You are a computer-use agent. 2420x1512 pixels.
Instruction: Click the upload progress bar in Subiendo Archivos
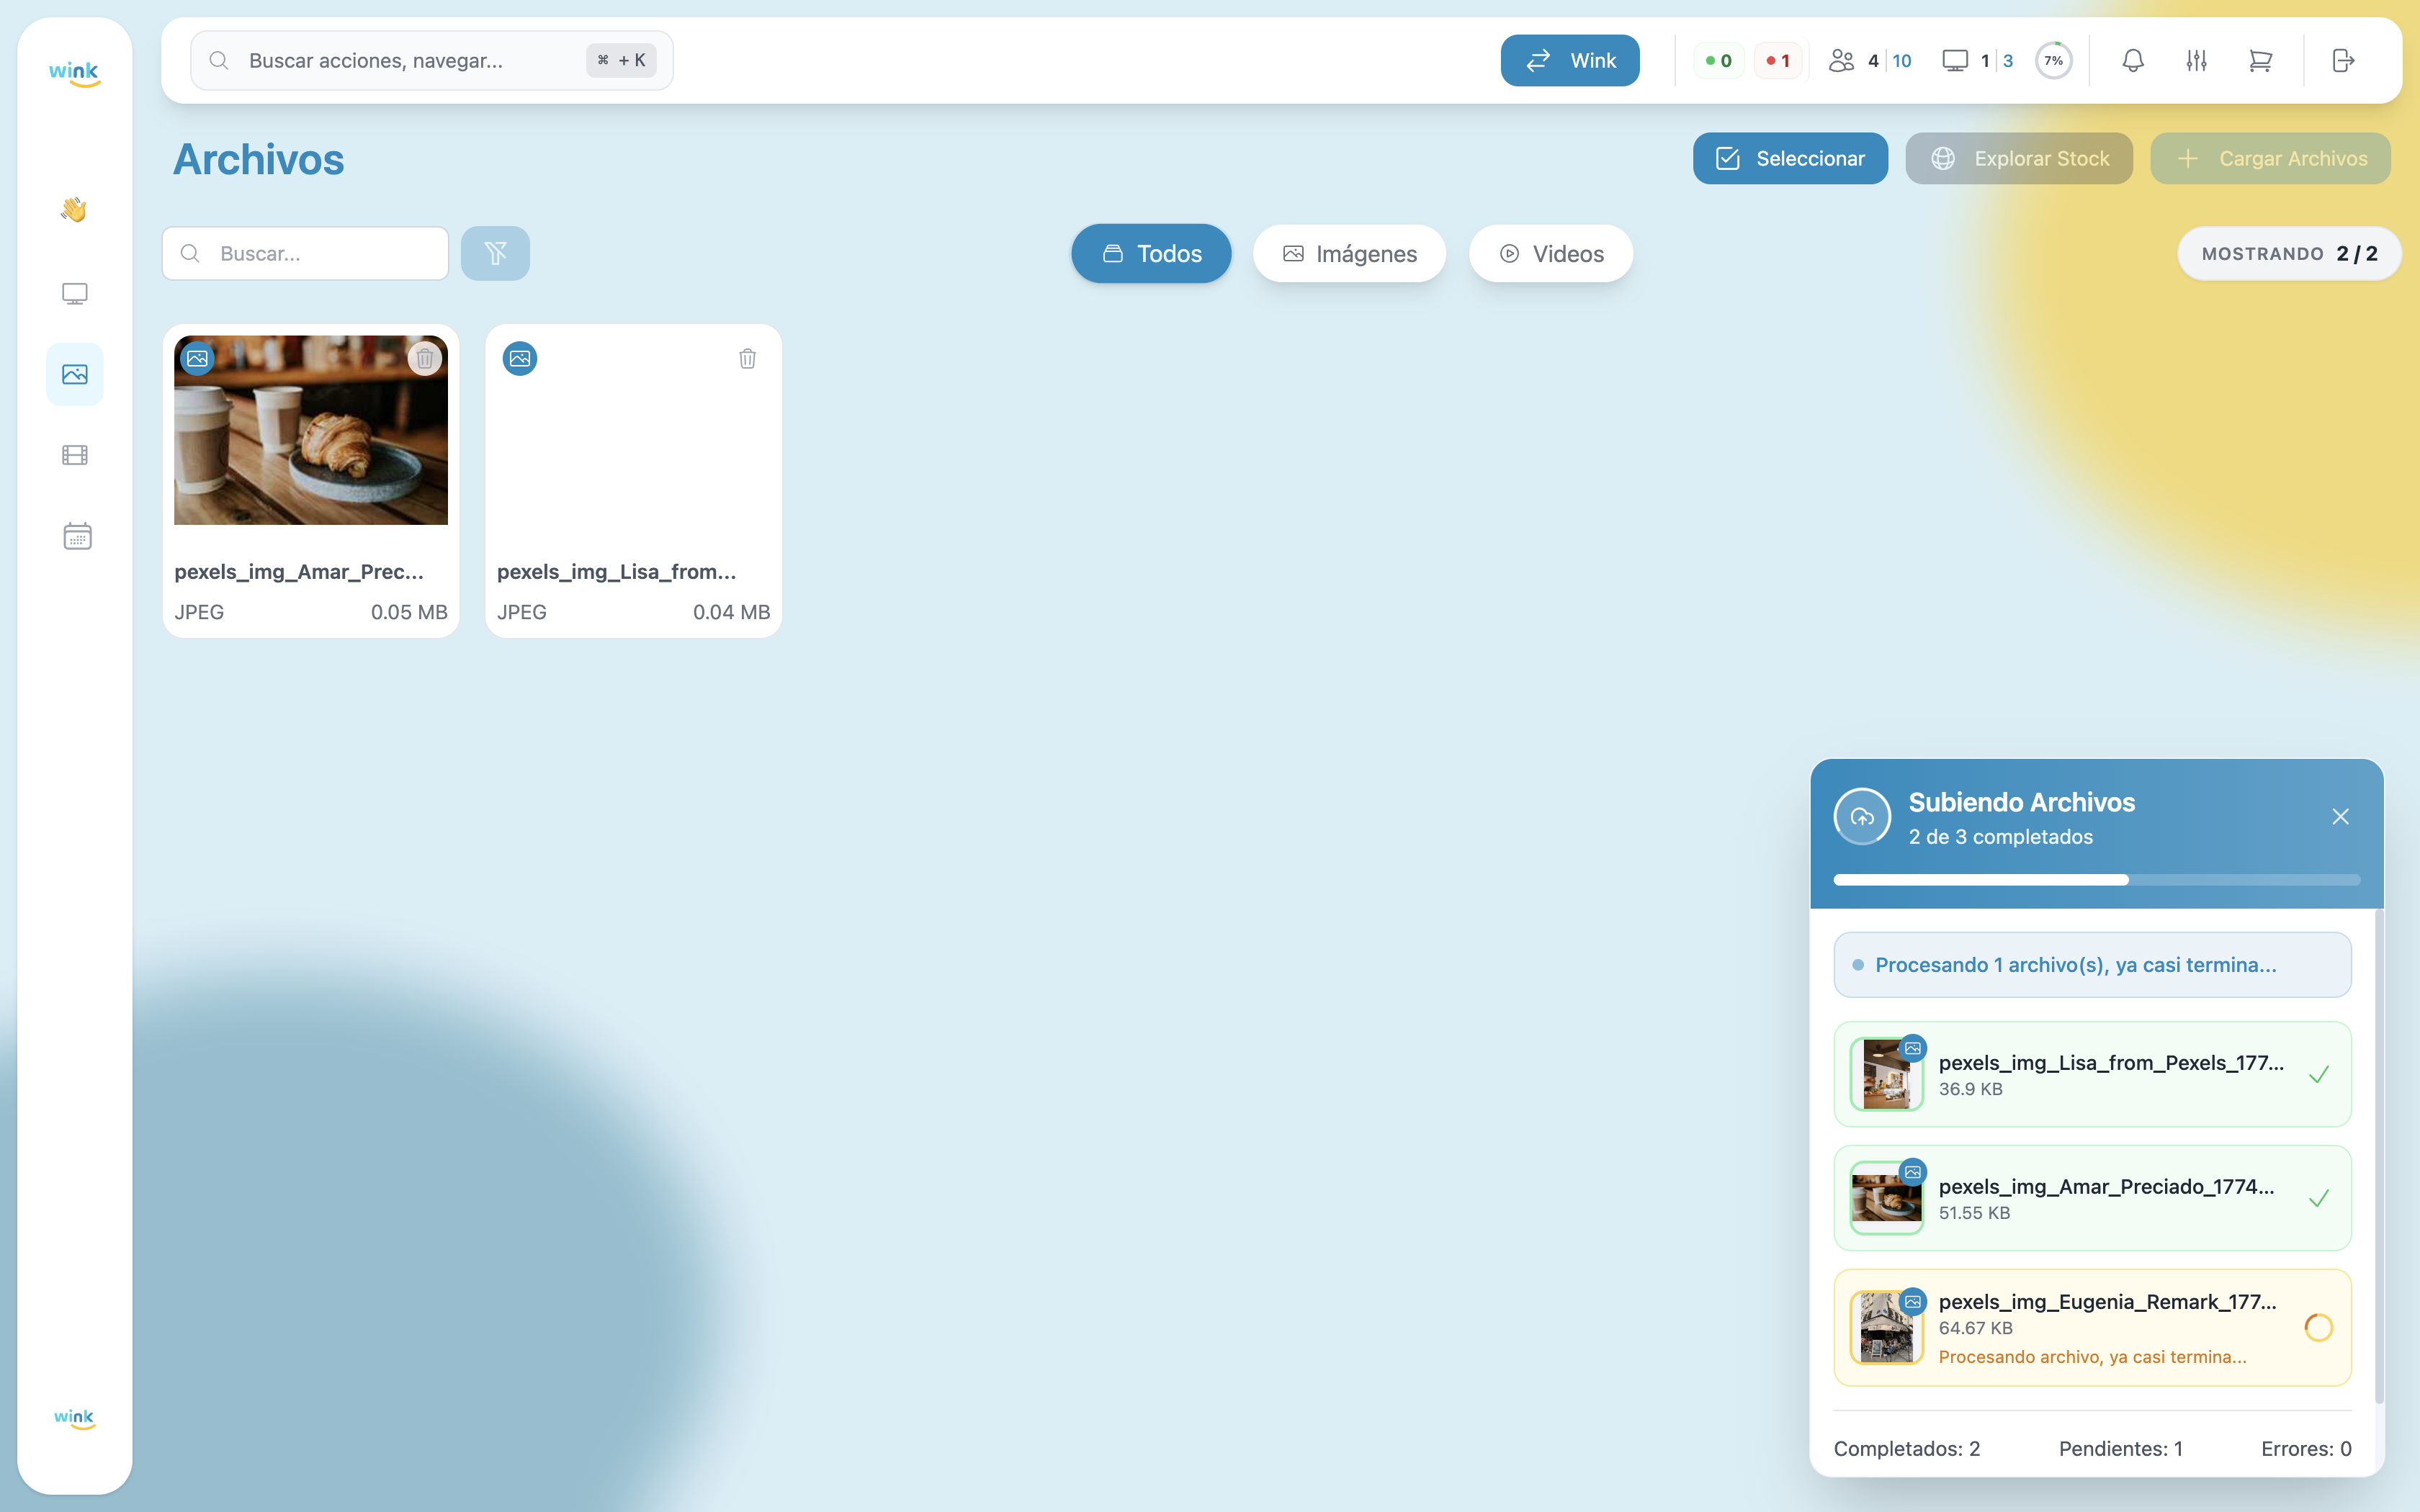click(2097, 880)
